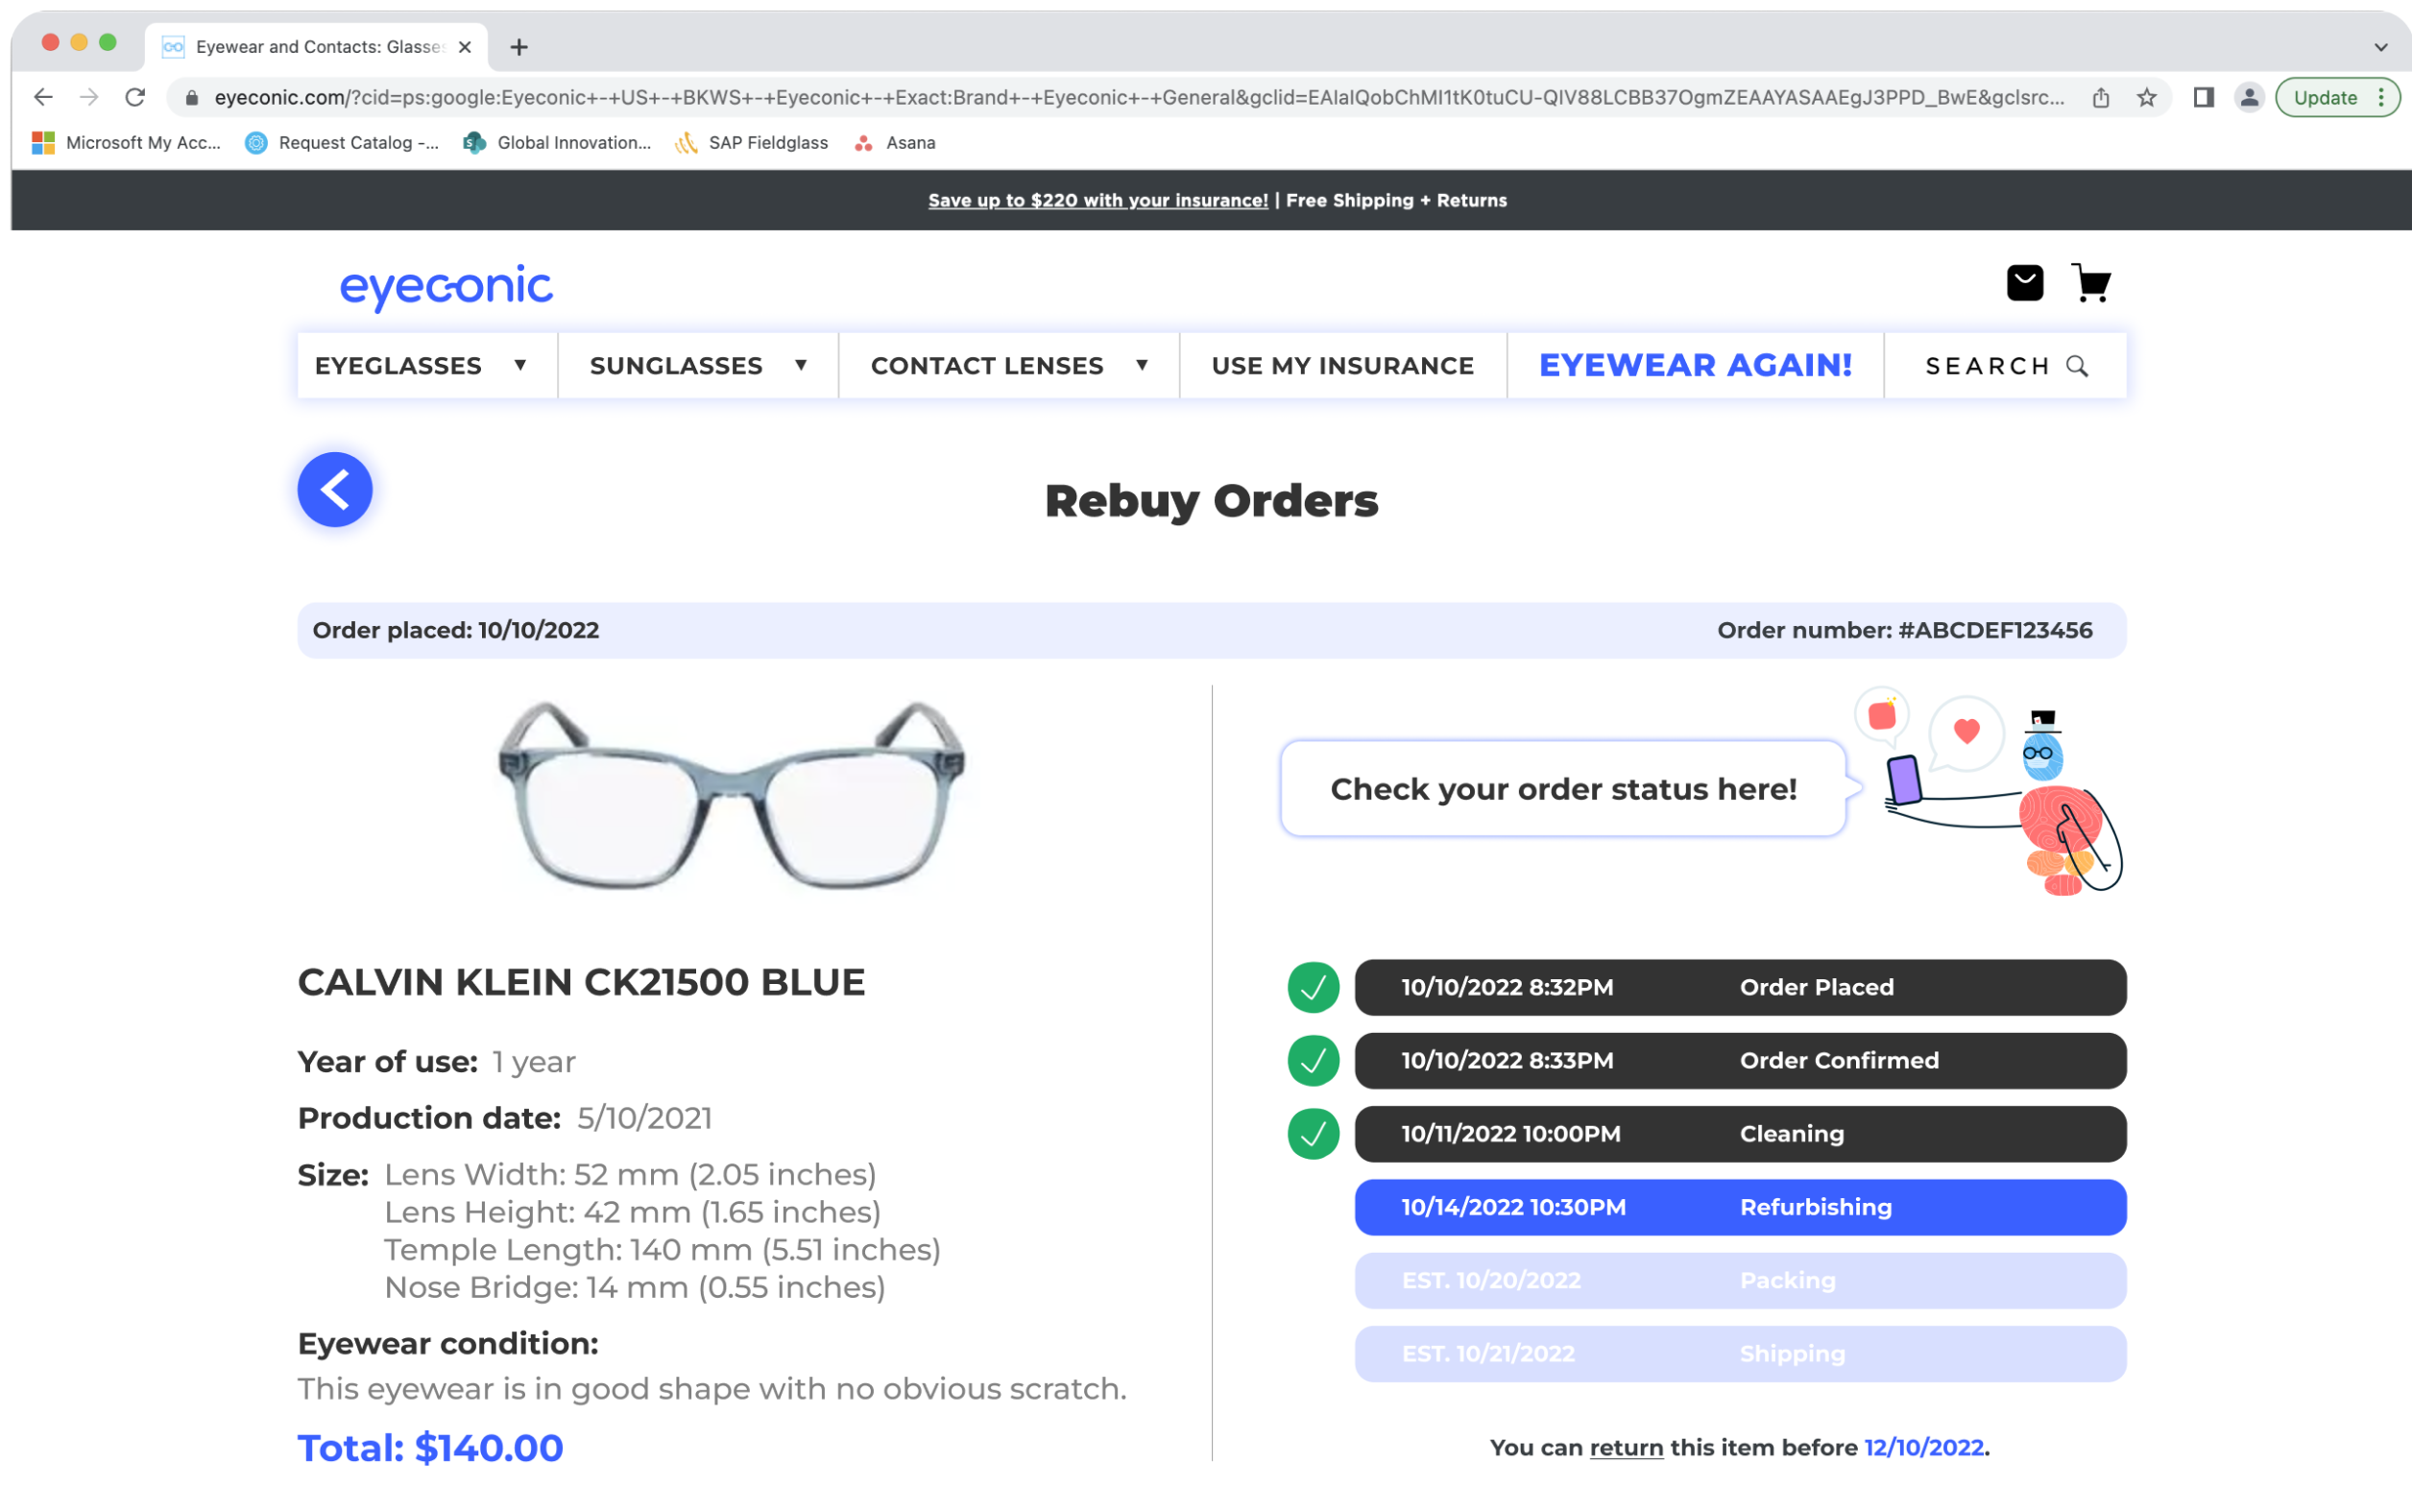Click the tab list chevron
Viewport: 2412px width, 1512px height.
click(x=2380, y=47)
